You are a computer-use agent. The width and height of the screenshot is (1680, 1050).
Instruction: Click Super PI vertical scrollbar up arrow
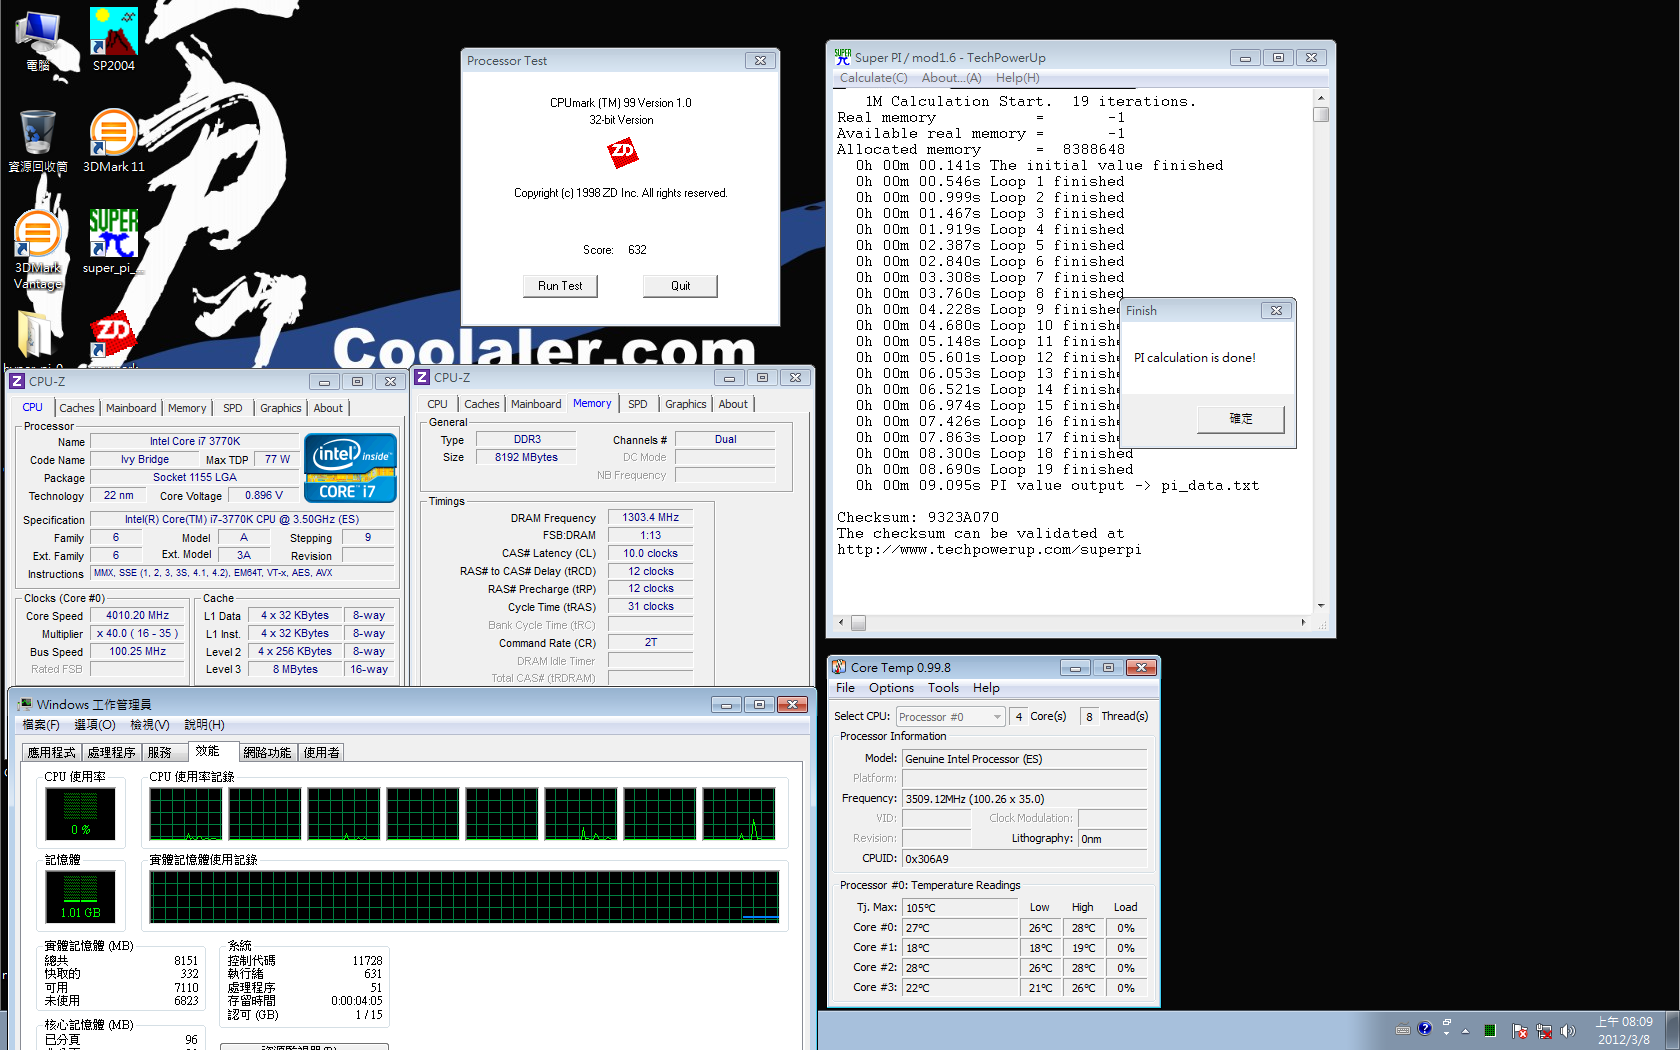1321,98
